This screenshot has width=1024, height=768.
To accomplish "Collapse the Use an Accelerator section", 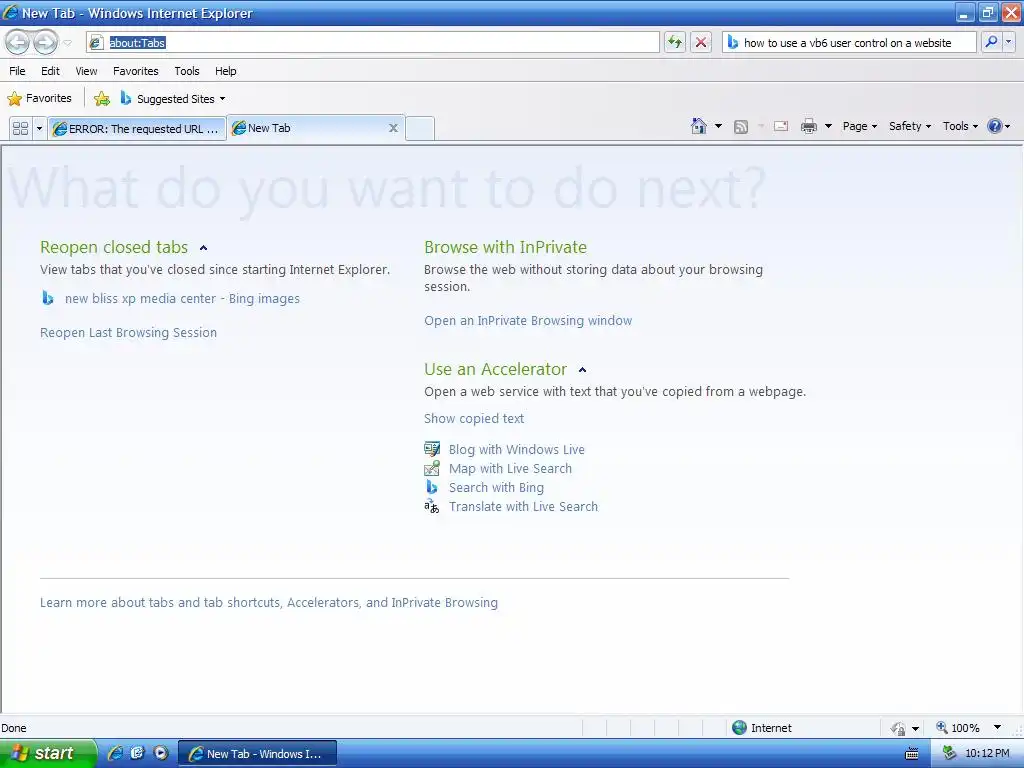I will pos(583,370).
